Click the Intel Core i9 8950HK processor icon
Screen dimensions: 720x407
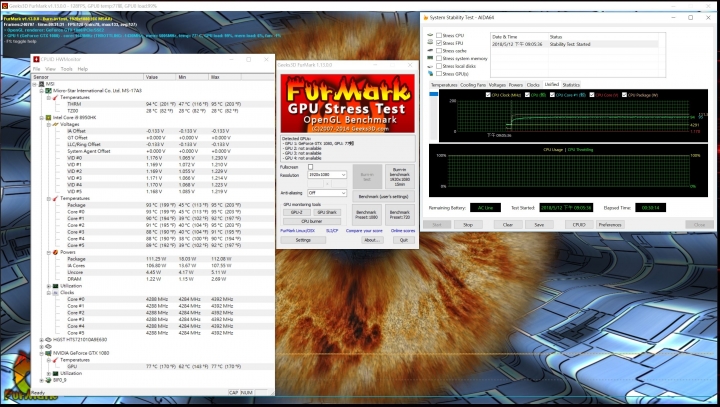coord(48,118)
